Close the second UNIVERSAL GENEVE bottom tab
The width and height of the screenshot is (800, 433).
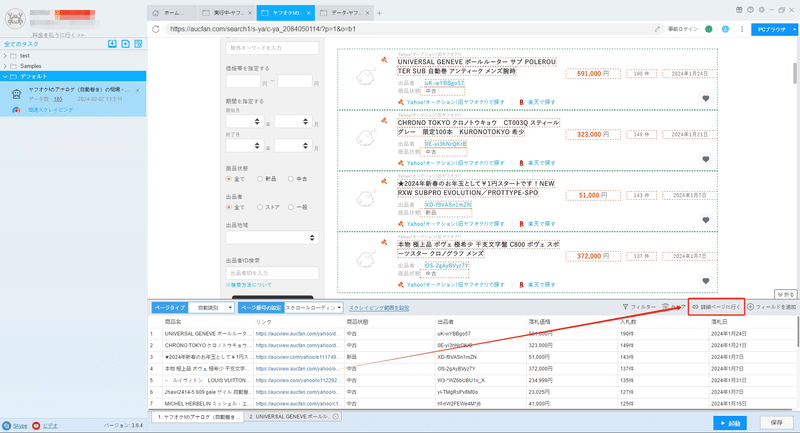pos(336,417)
